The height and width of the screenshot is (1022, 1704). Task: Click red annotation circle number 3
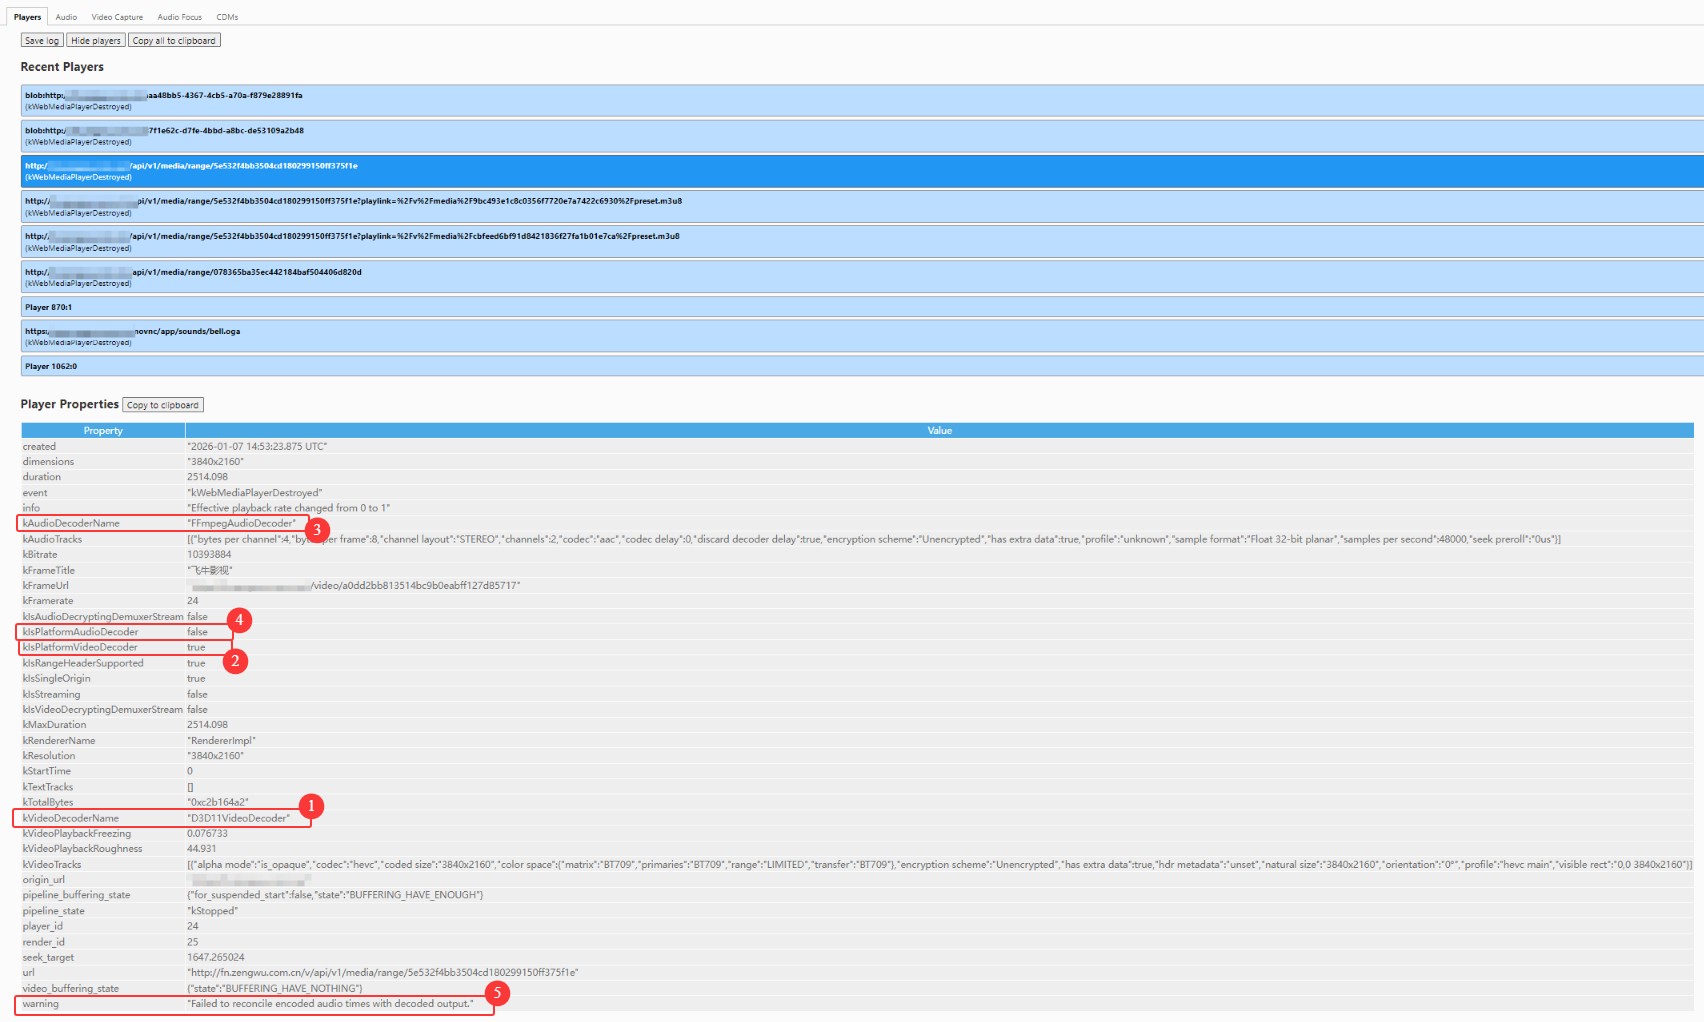(x=317, y=530)
